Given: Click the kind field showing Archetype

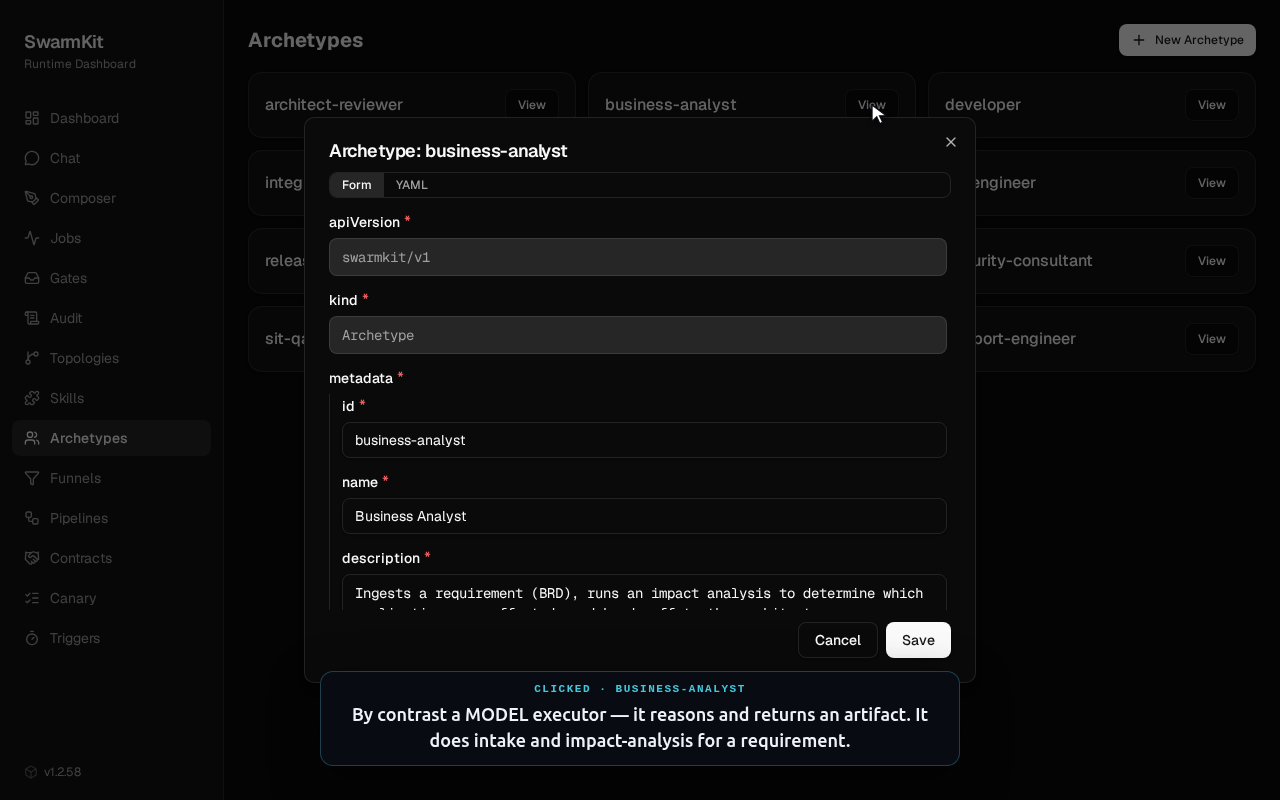Looking at the screenshot, I should click(638, 335).
